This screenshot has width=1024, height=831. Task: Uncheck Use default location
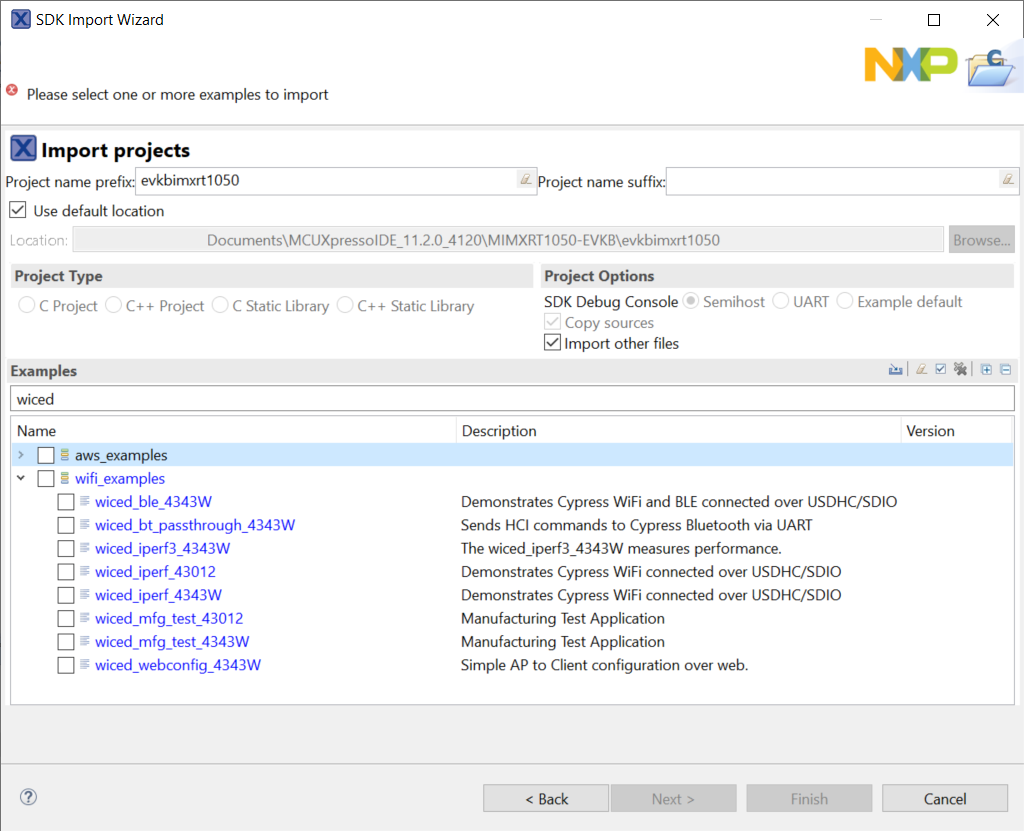pyautogui.click(x=17, y=210)
